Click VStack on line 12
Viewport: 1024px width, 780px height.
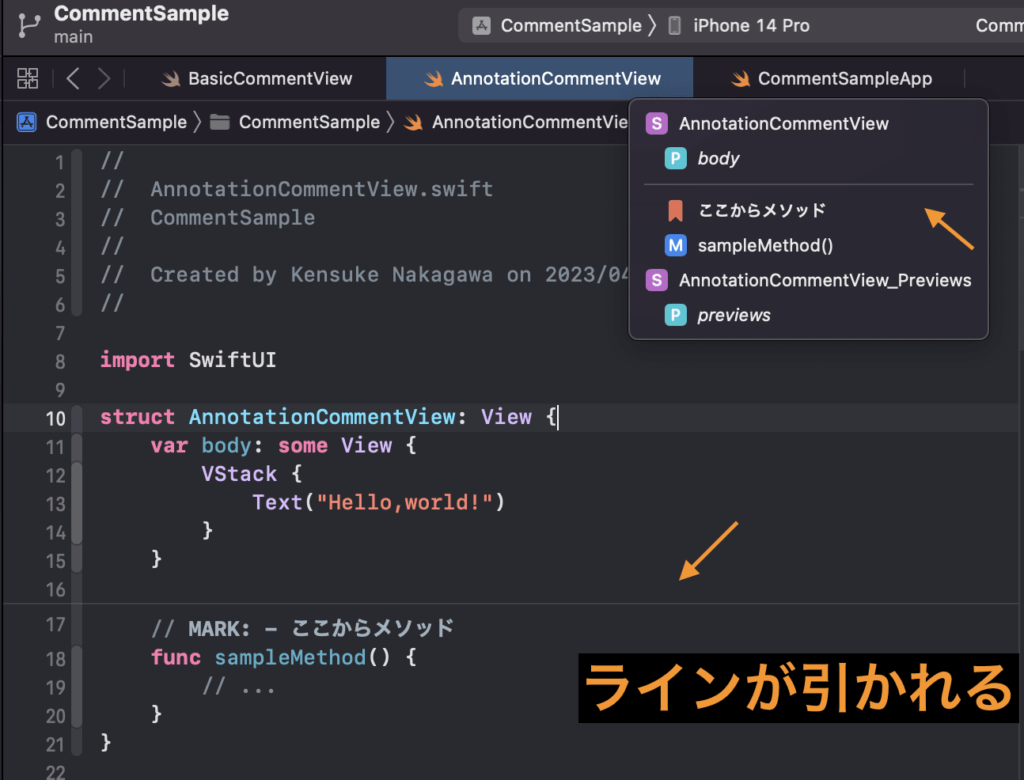(239, 474)
